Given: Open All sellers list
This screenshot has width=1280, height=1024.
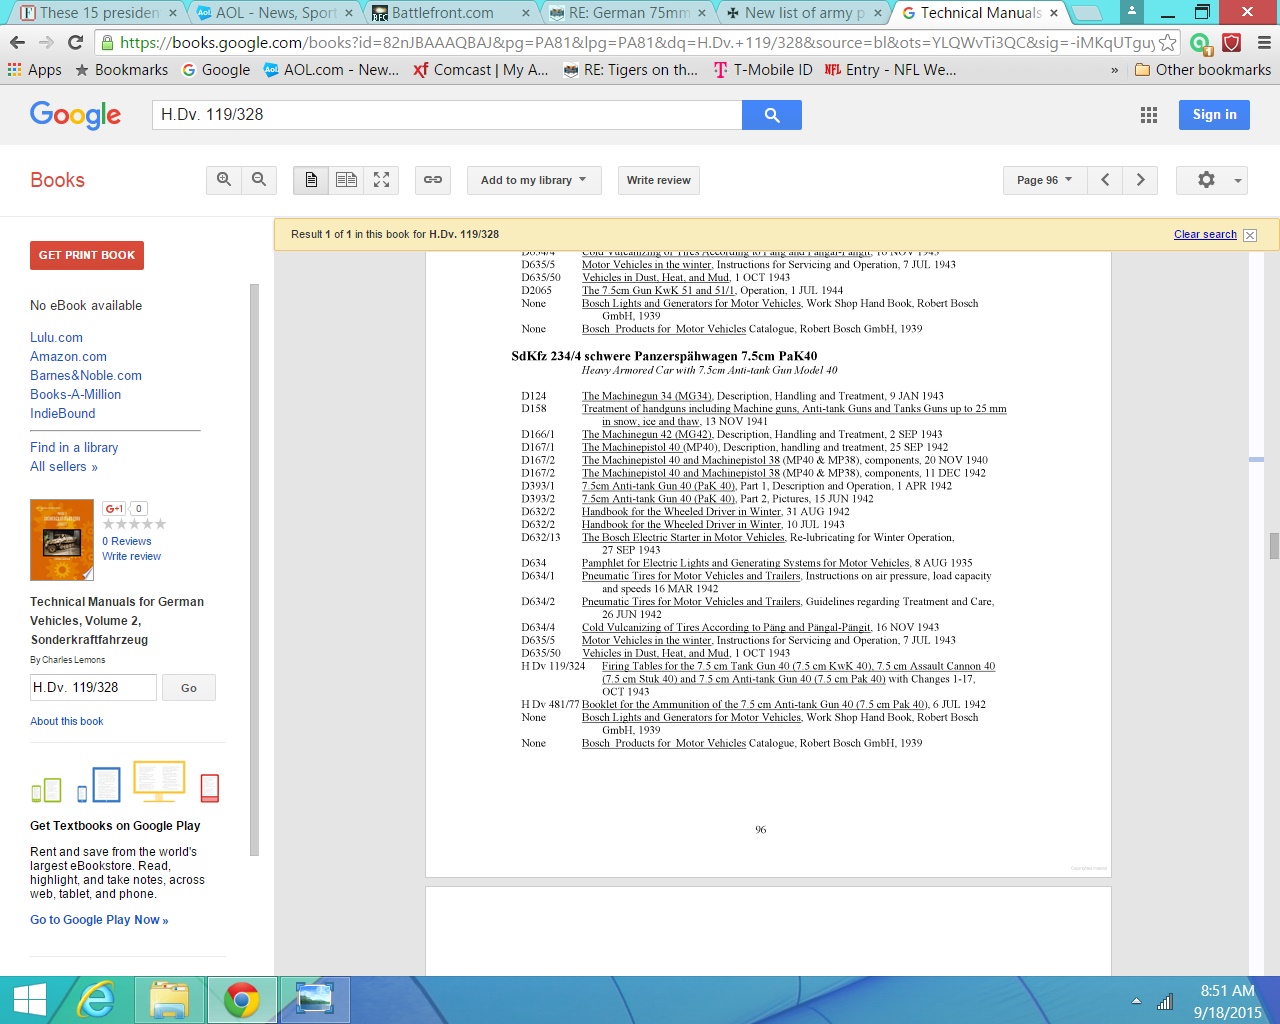Looking at the screenshot, I should coord(64,467).
